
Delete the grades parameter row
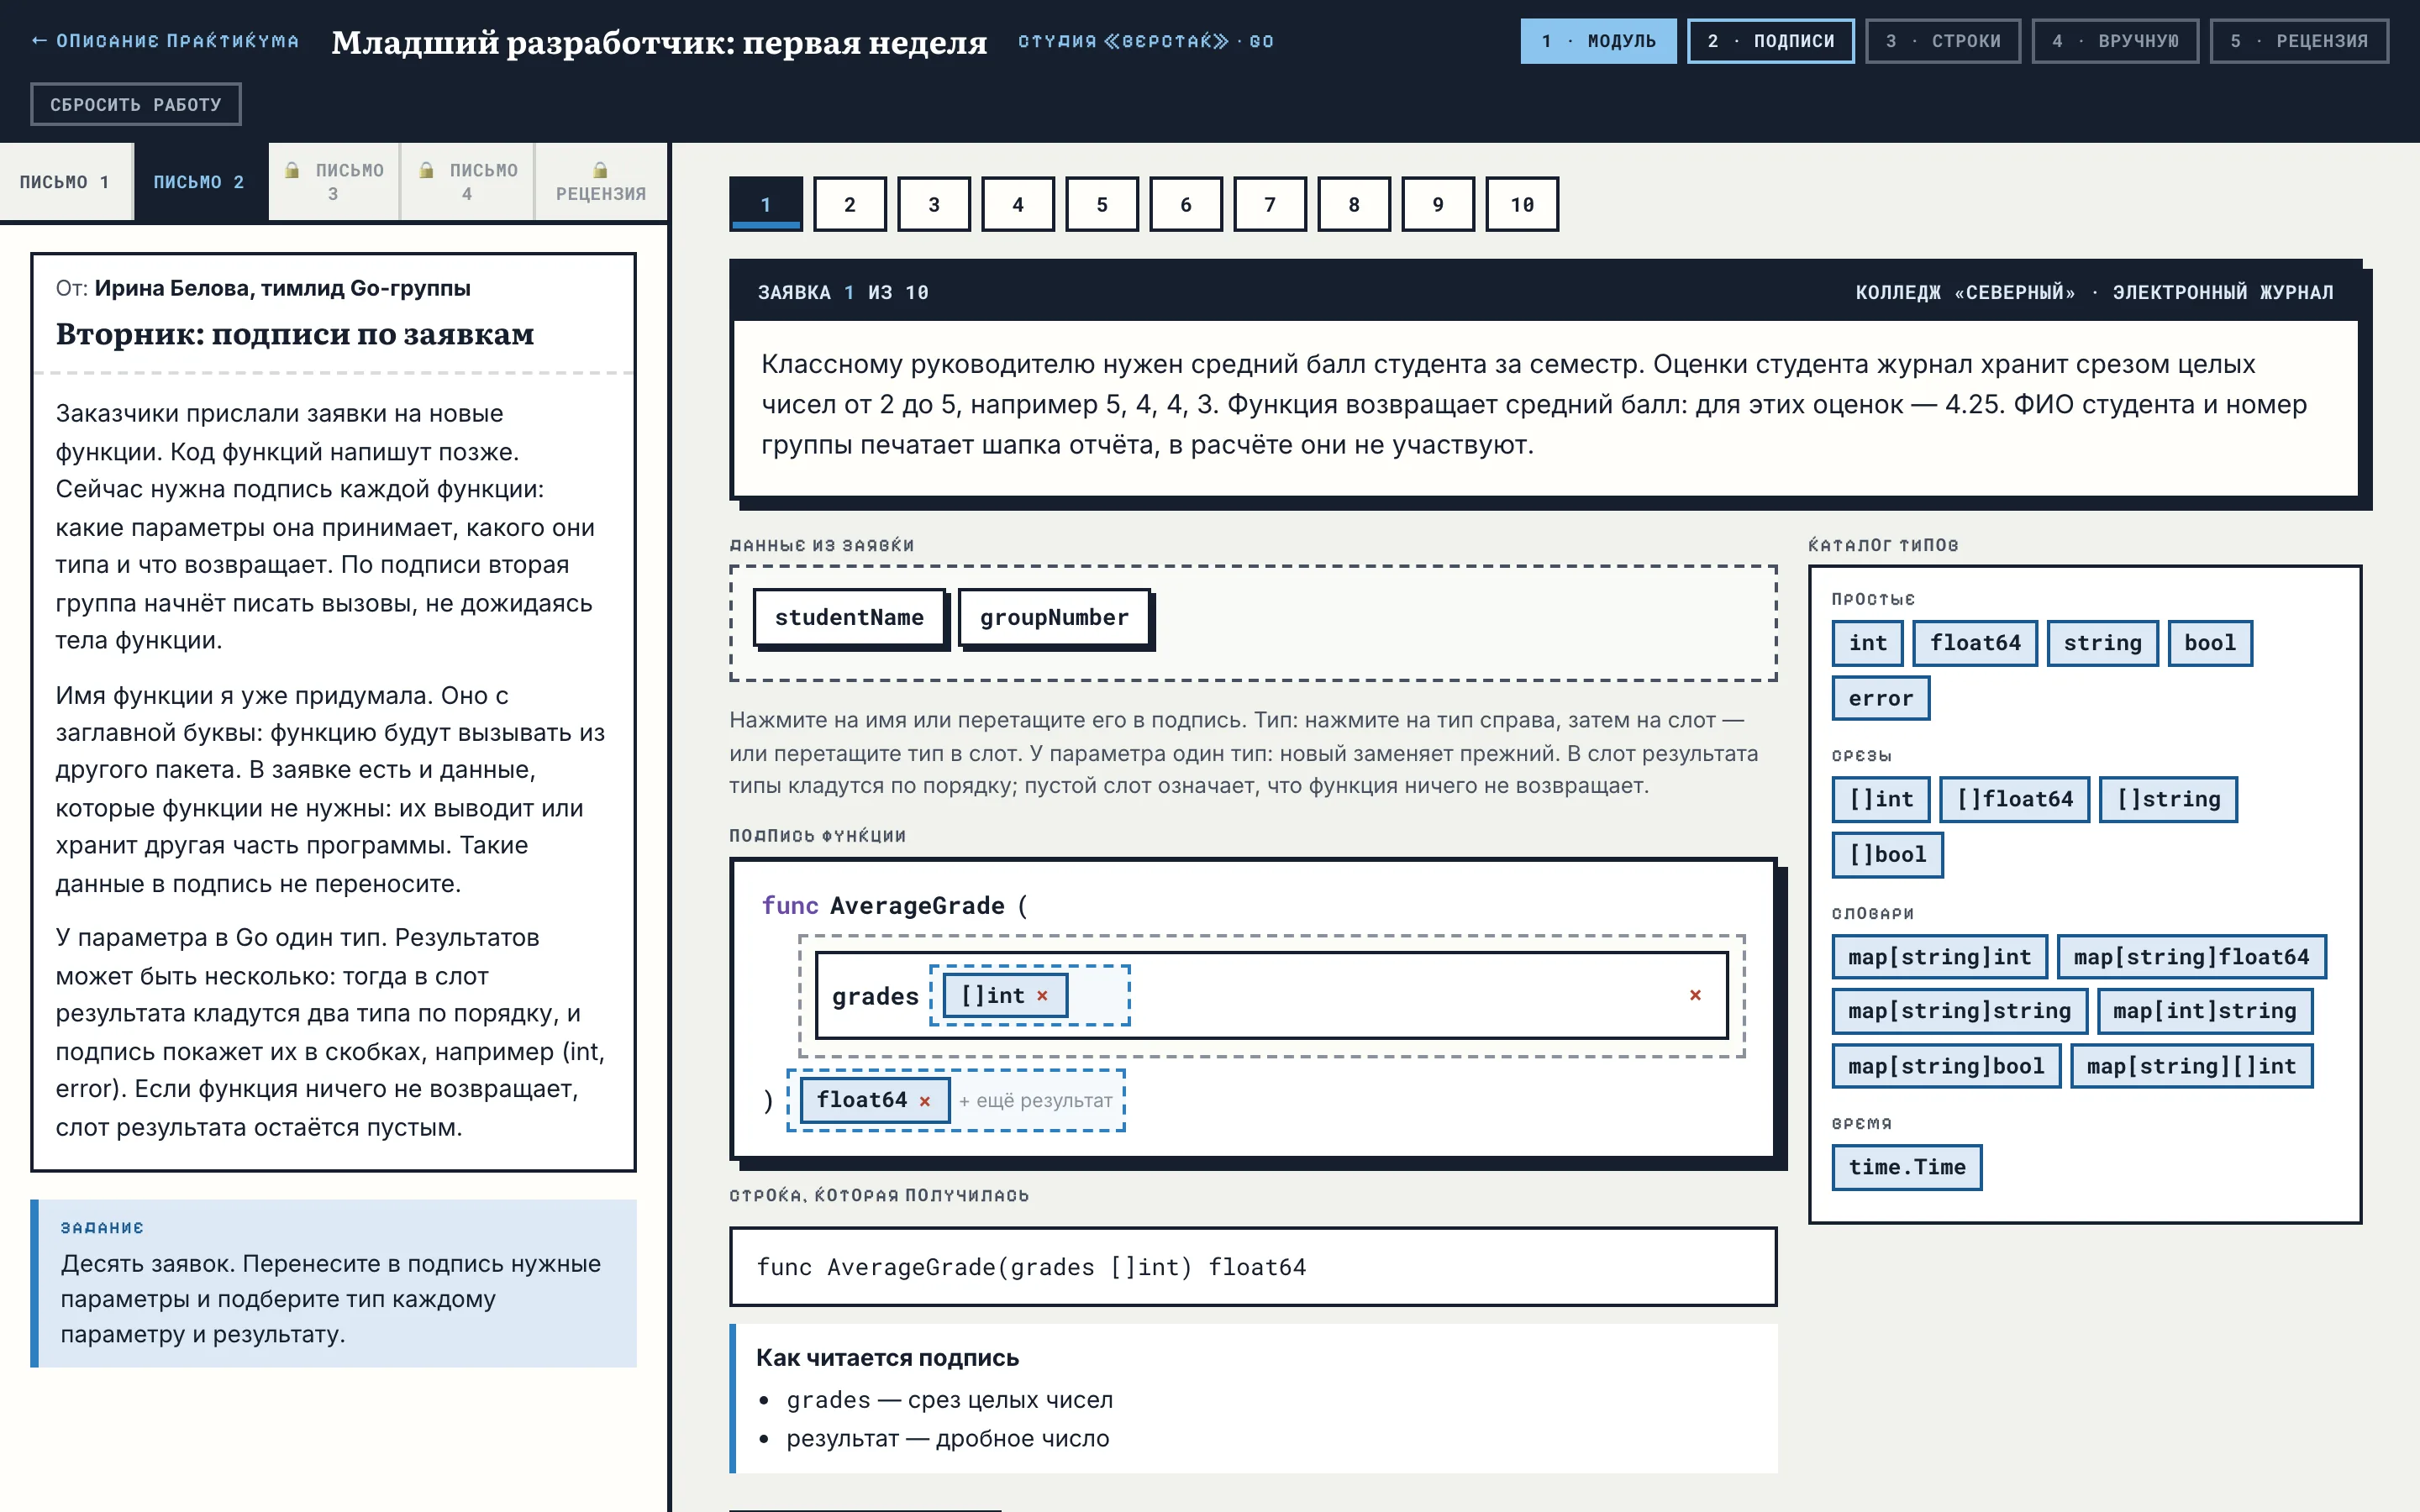(x=1695, y=995)
